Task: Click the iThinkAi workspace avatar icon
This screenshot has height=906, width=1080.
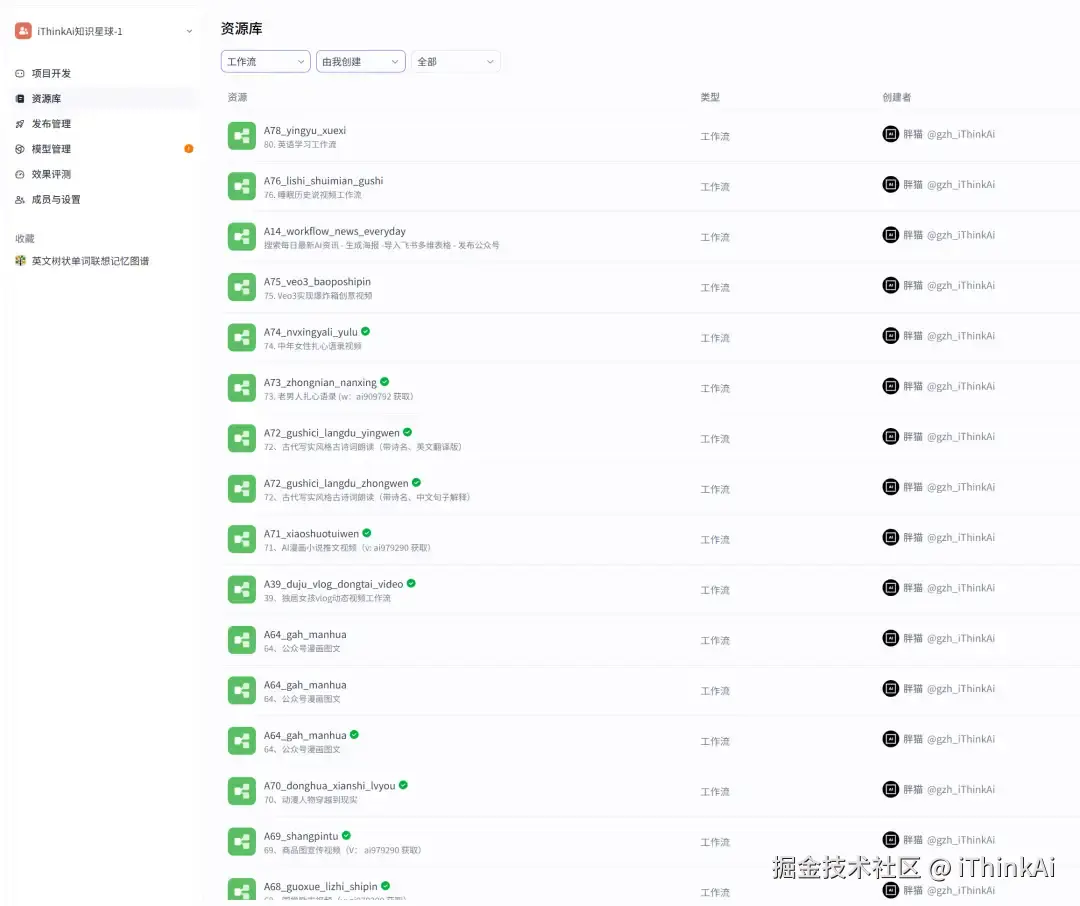Action: pos(23,31)
